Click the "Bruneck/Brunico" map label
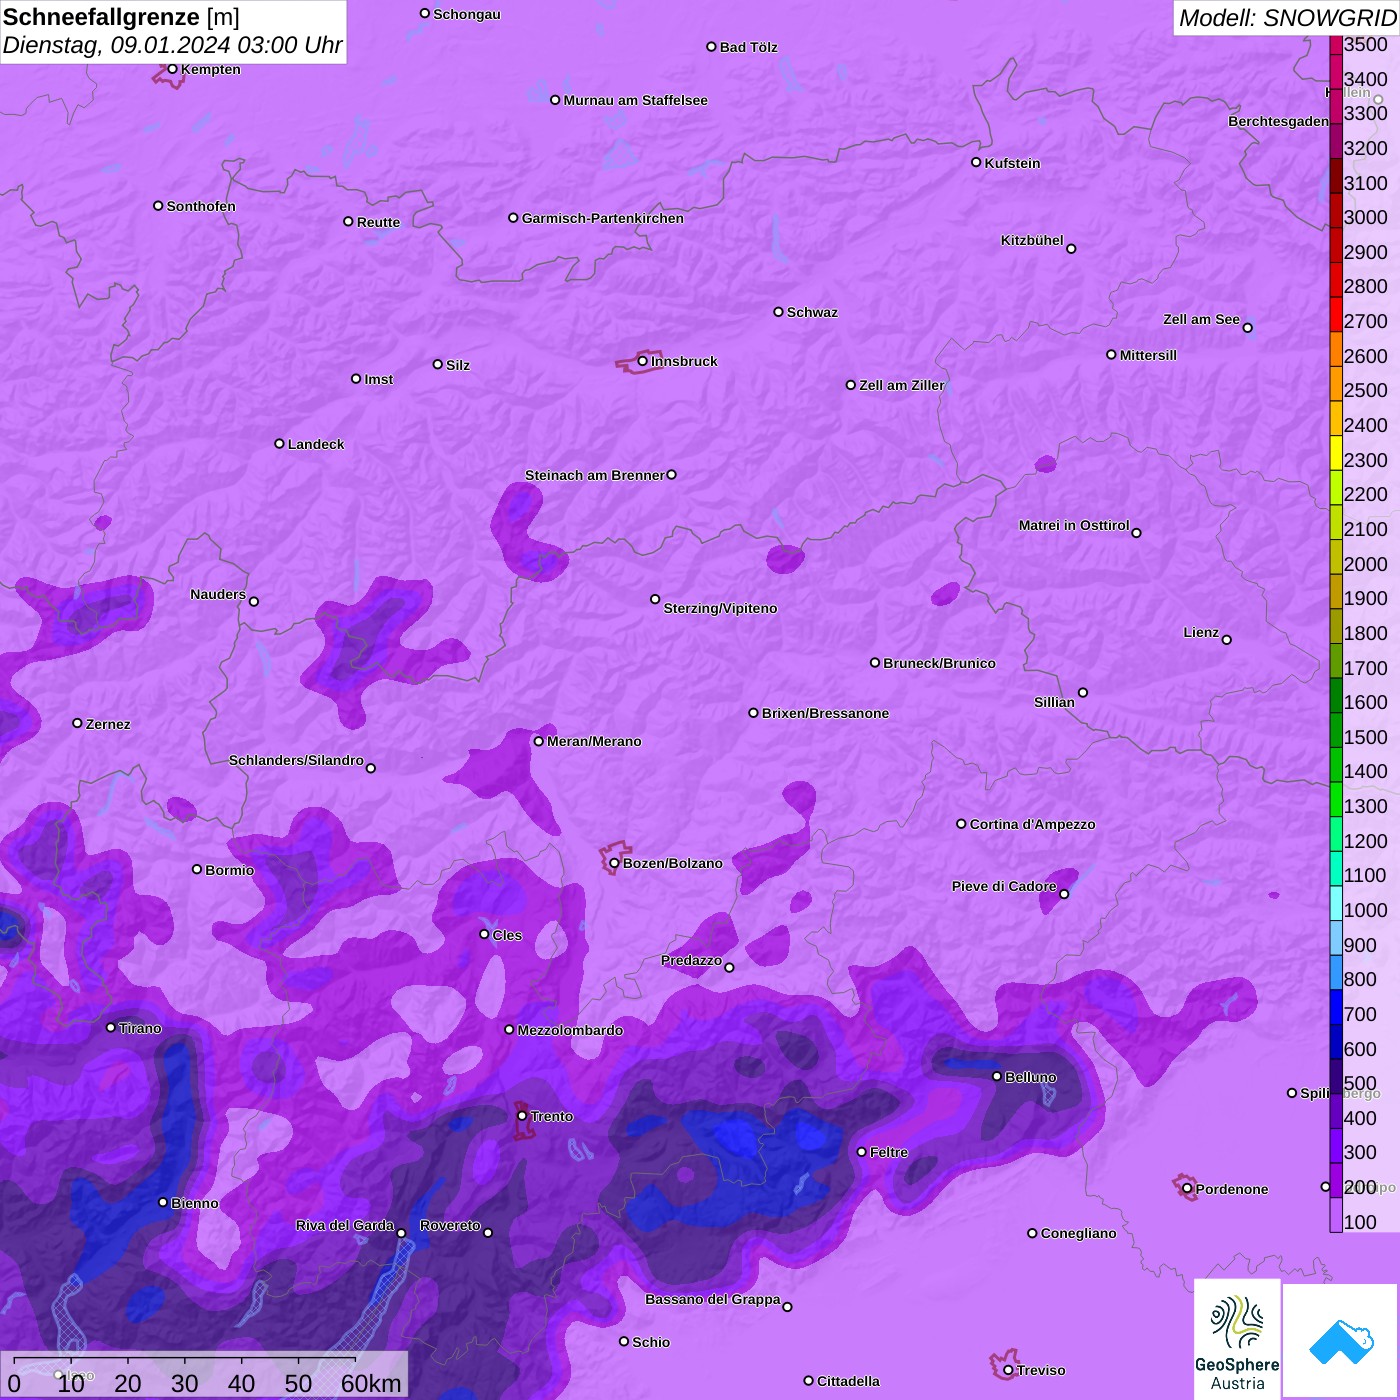1400x1400 pixels. tap(939, 663)
